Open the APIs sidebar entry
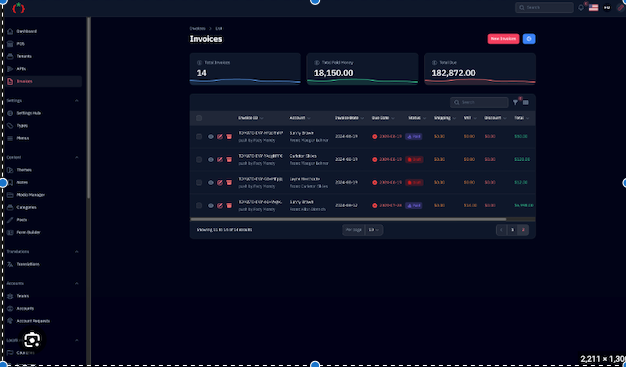The height and width of the screenshot is (367, 626). pyautogui.click(x=21, y=69)
